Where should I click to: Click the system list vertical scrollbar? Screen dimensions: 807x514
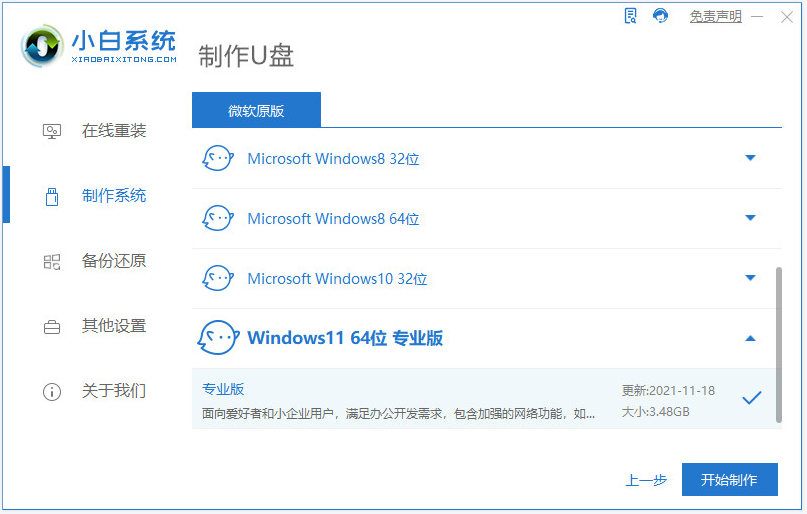[779, 345]
